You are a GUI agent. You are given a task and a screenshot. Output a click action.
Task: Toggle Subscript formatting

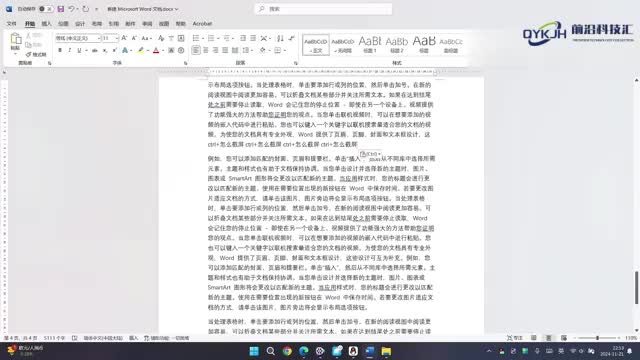click(105, 50)
